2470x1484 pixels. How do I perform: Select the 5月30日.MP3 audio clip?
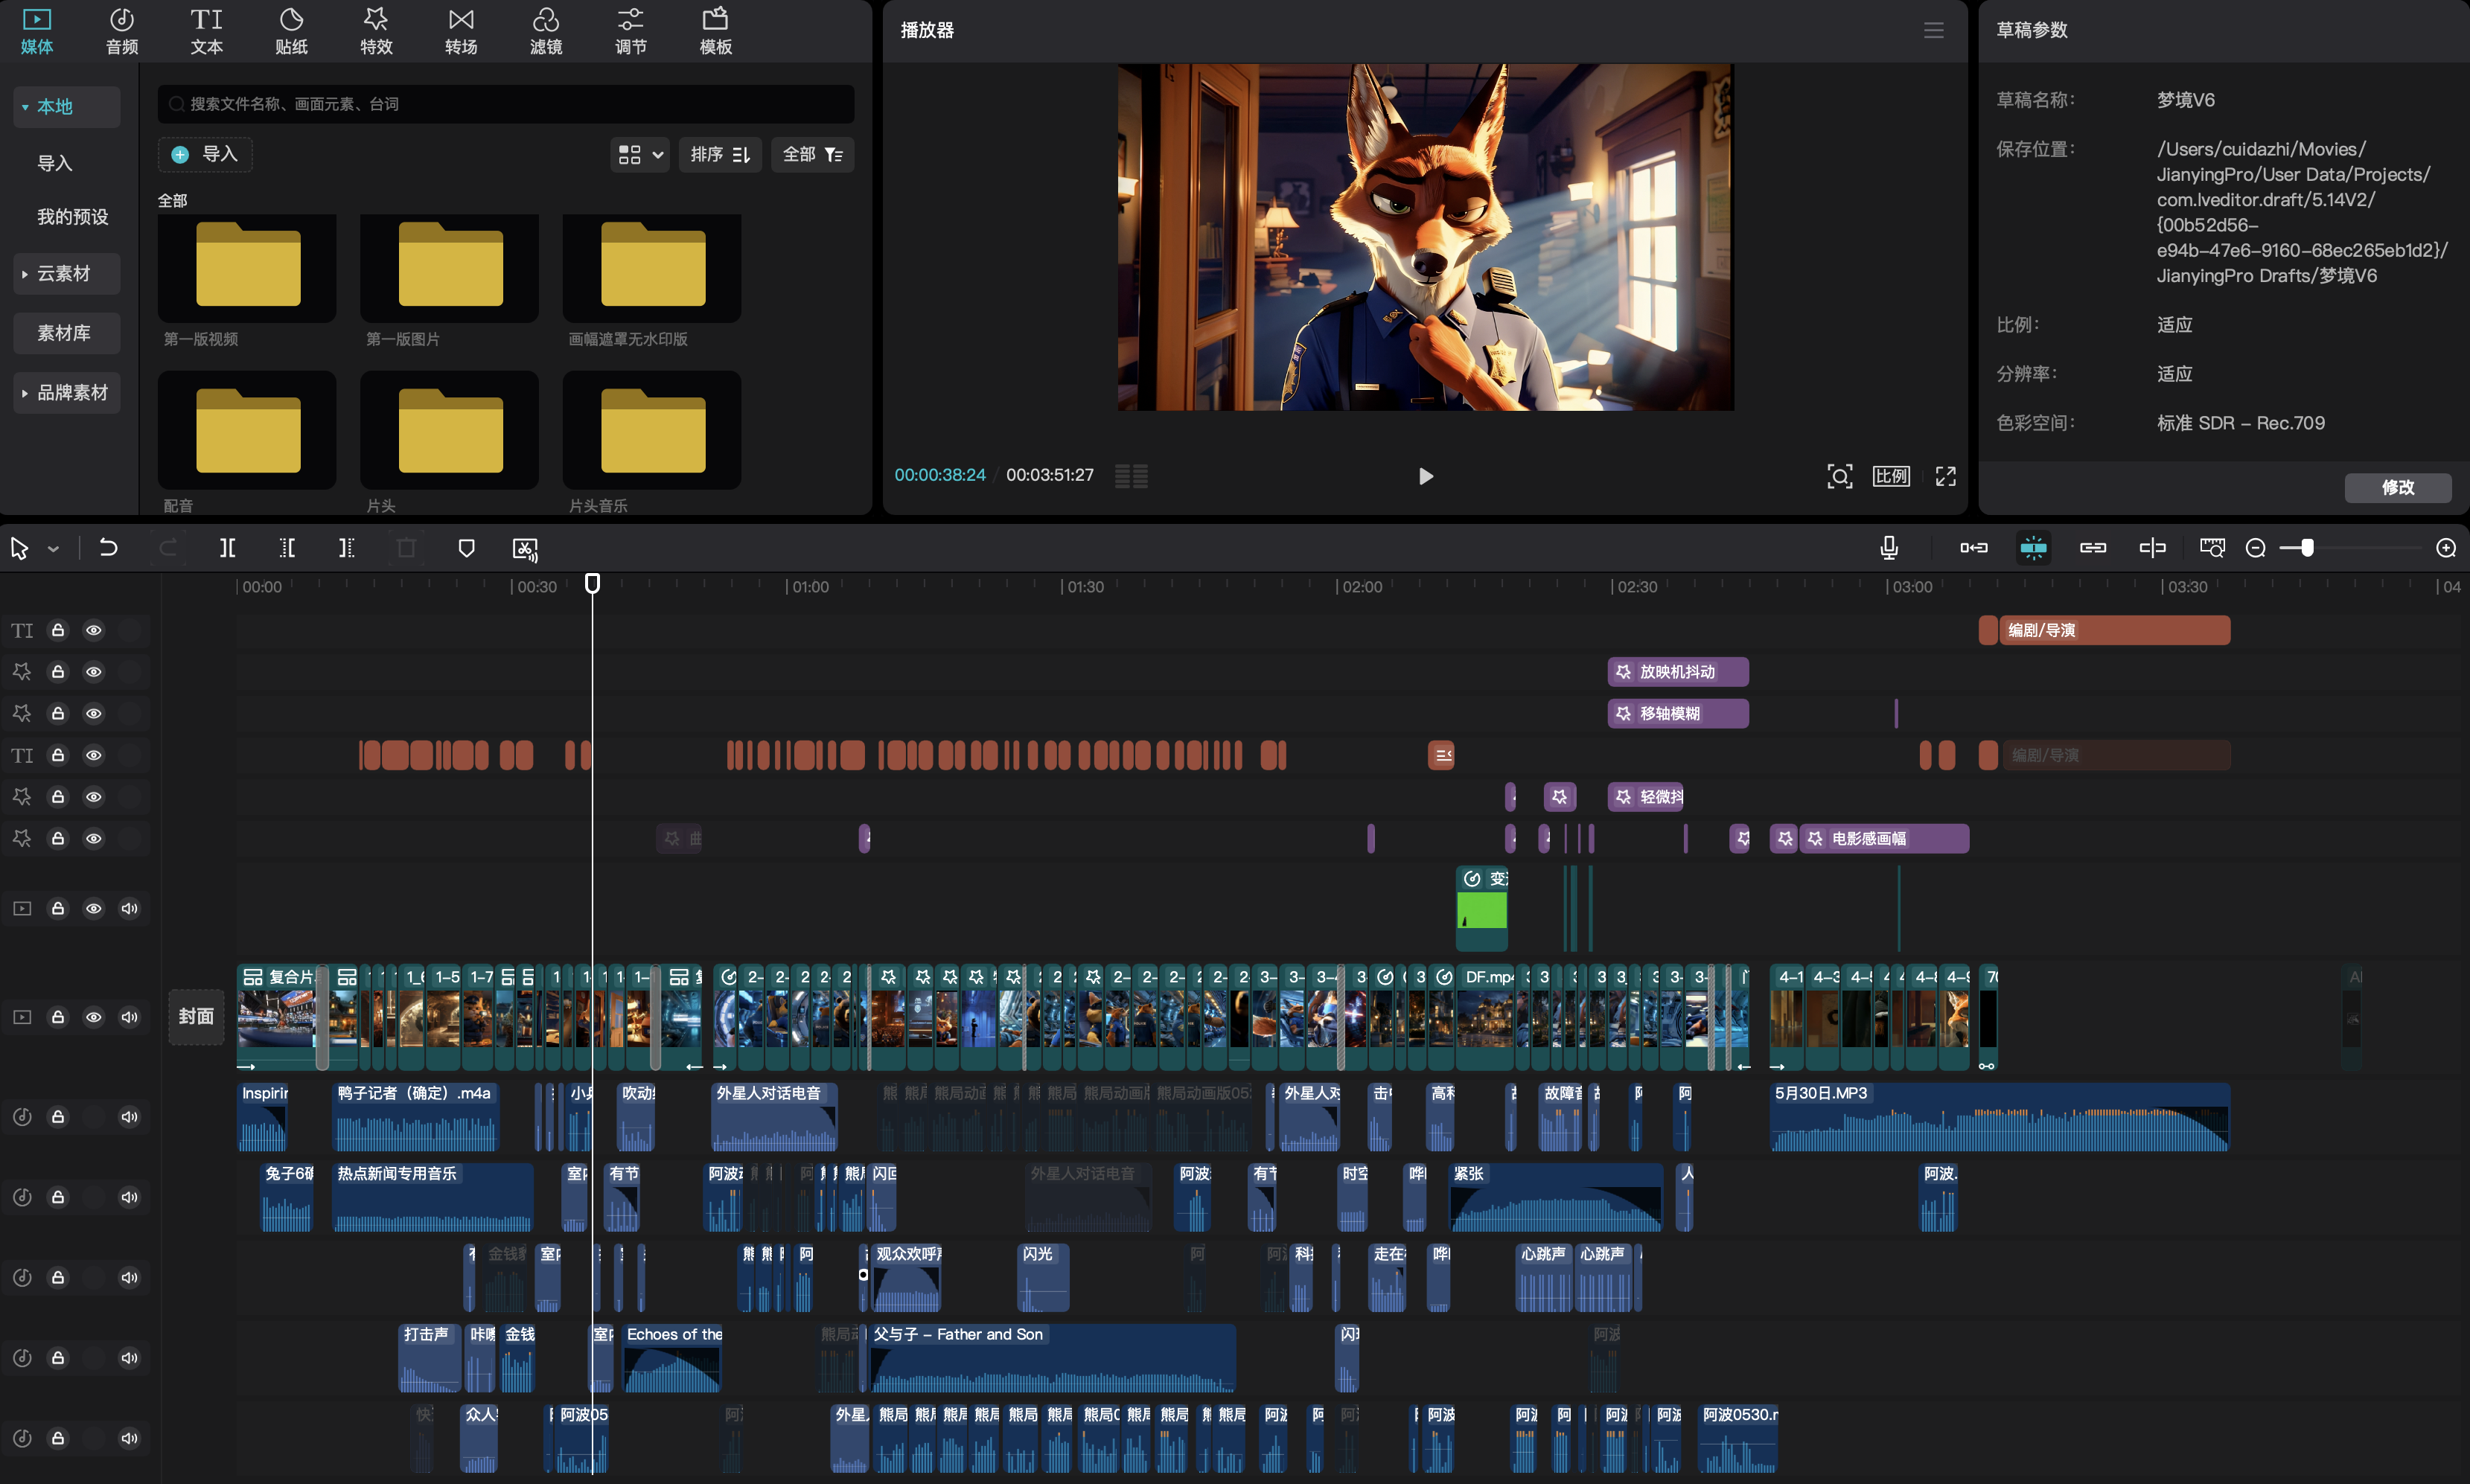[x=1999, y=1116]
